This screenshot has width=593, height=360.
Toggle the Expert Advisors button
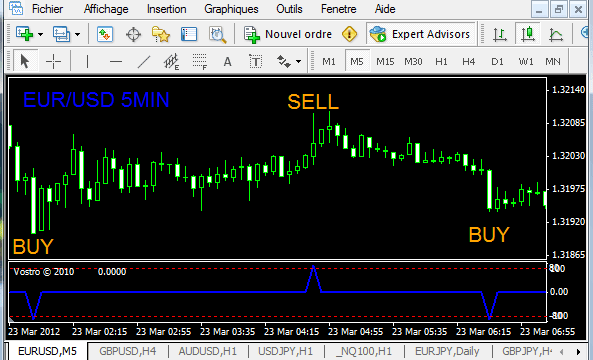[421, 34]
